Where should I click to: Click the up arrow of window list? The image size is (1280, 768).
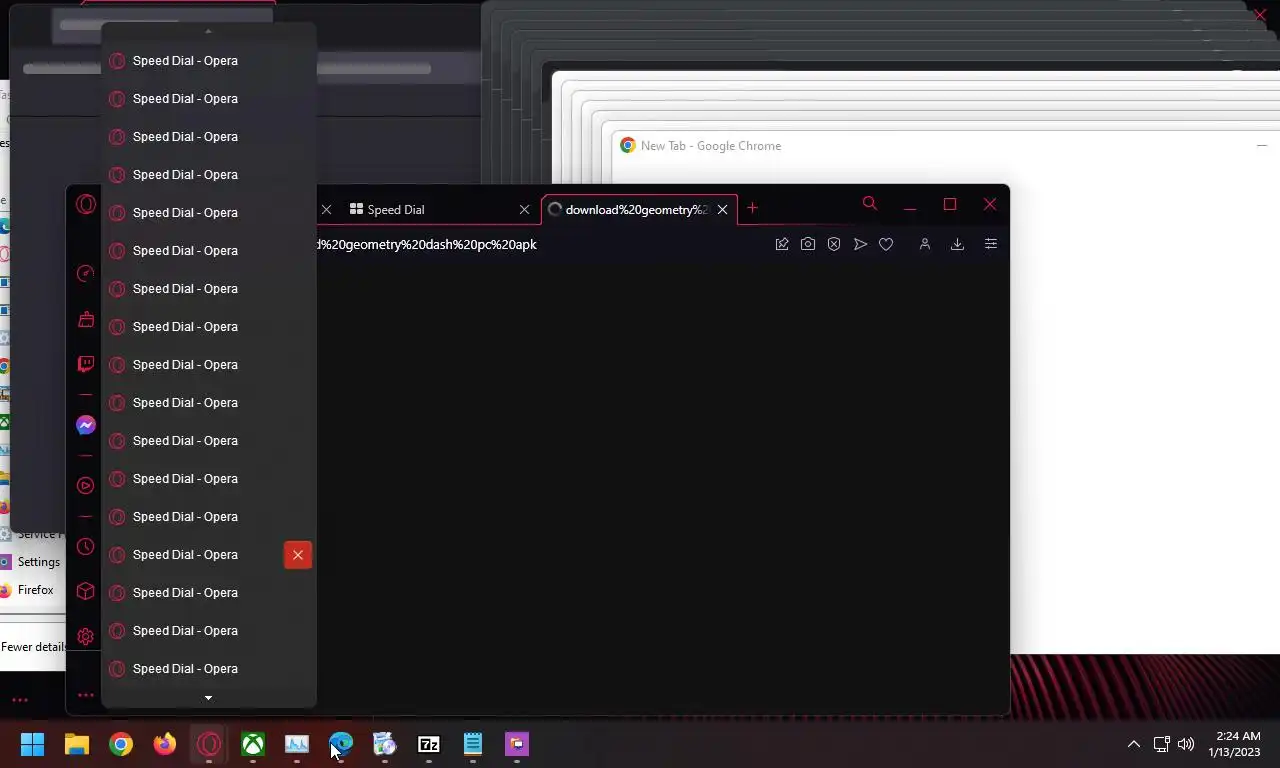click(208, 31)
